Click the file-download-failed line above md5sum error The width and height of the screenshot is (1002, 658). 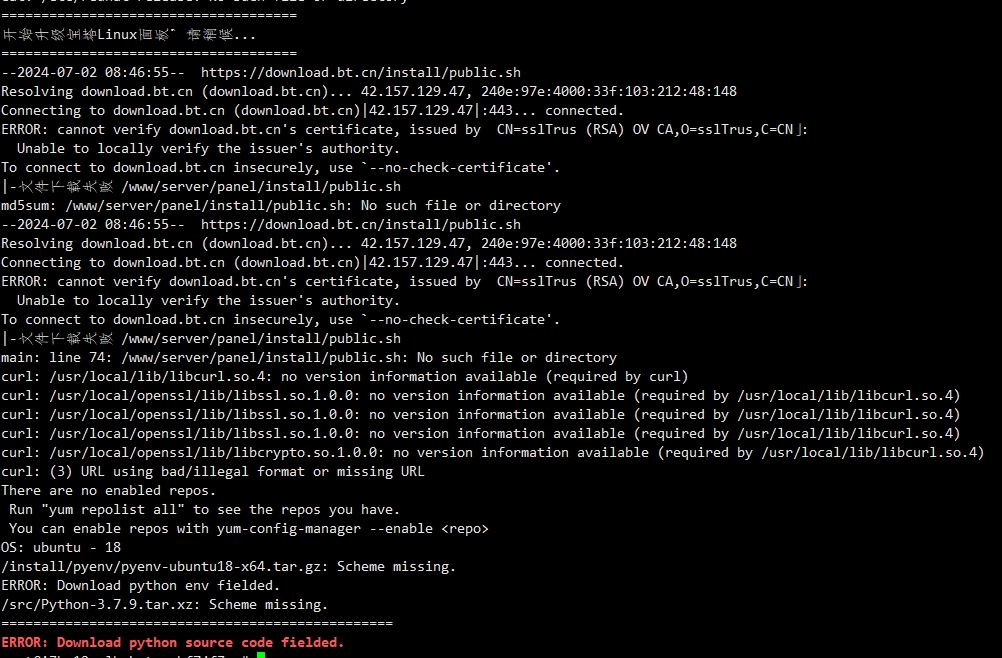[x=201, y=187]
